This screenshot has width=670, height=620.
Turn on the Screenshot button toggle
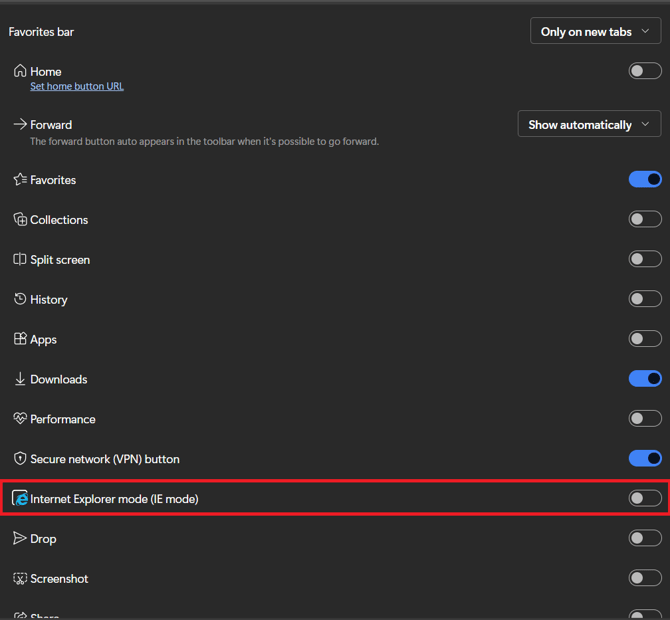point(645,578)
